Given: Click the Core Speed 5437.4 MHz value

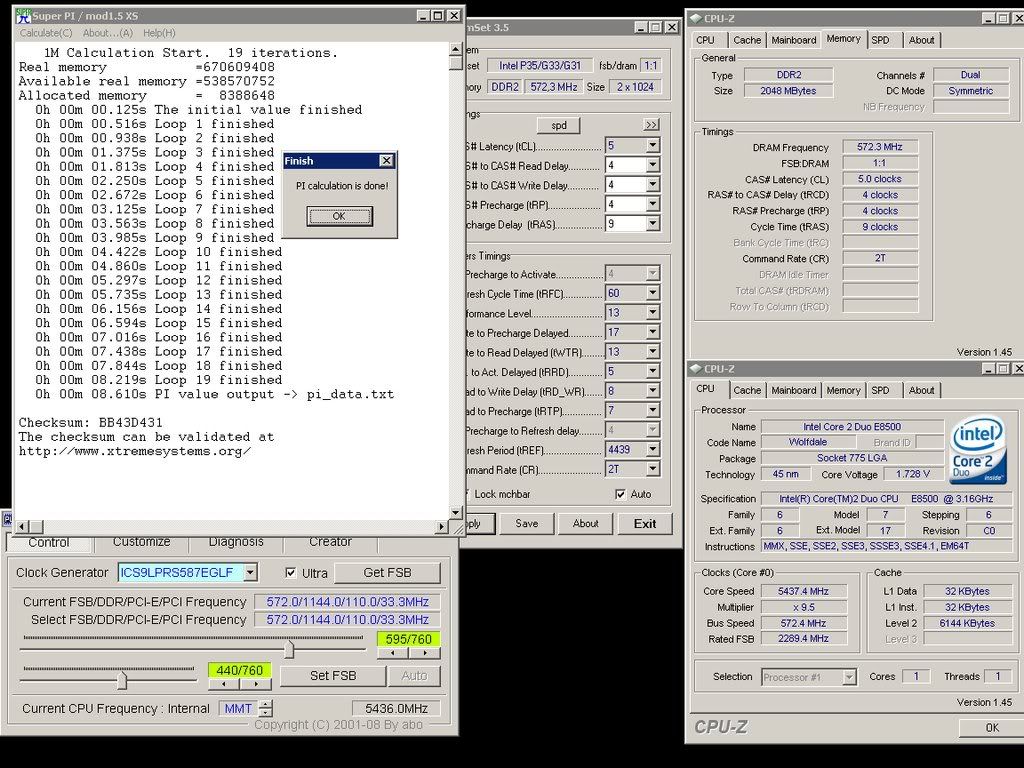Looking at the screenshot, I should (803, 591).
